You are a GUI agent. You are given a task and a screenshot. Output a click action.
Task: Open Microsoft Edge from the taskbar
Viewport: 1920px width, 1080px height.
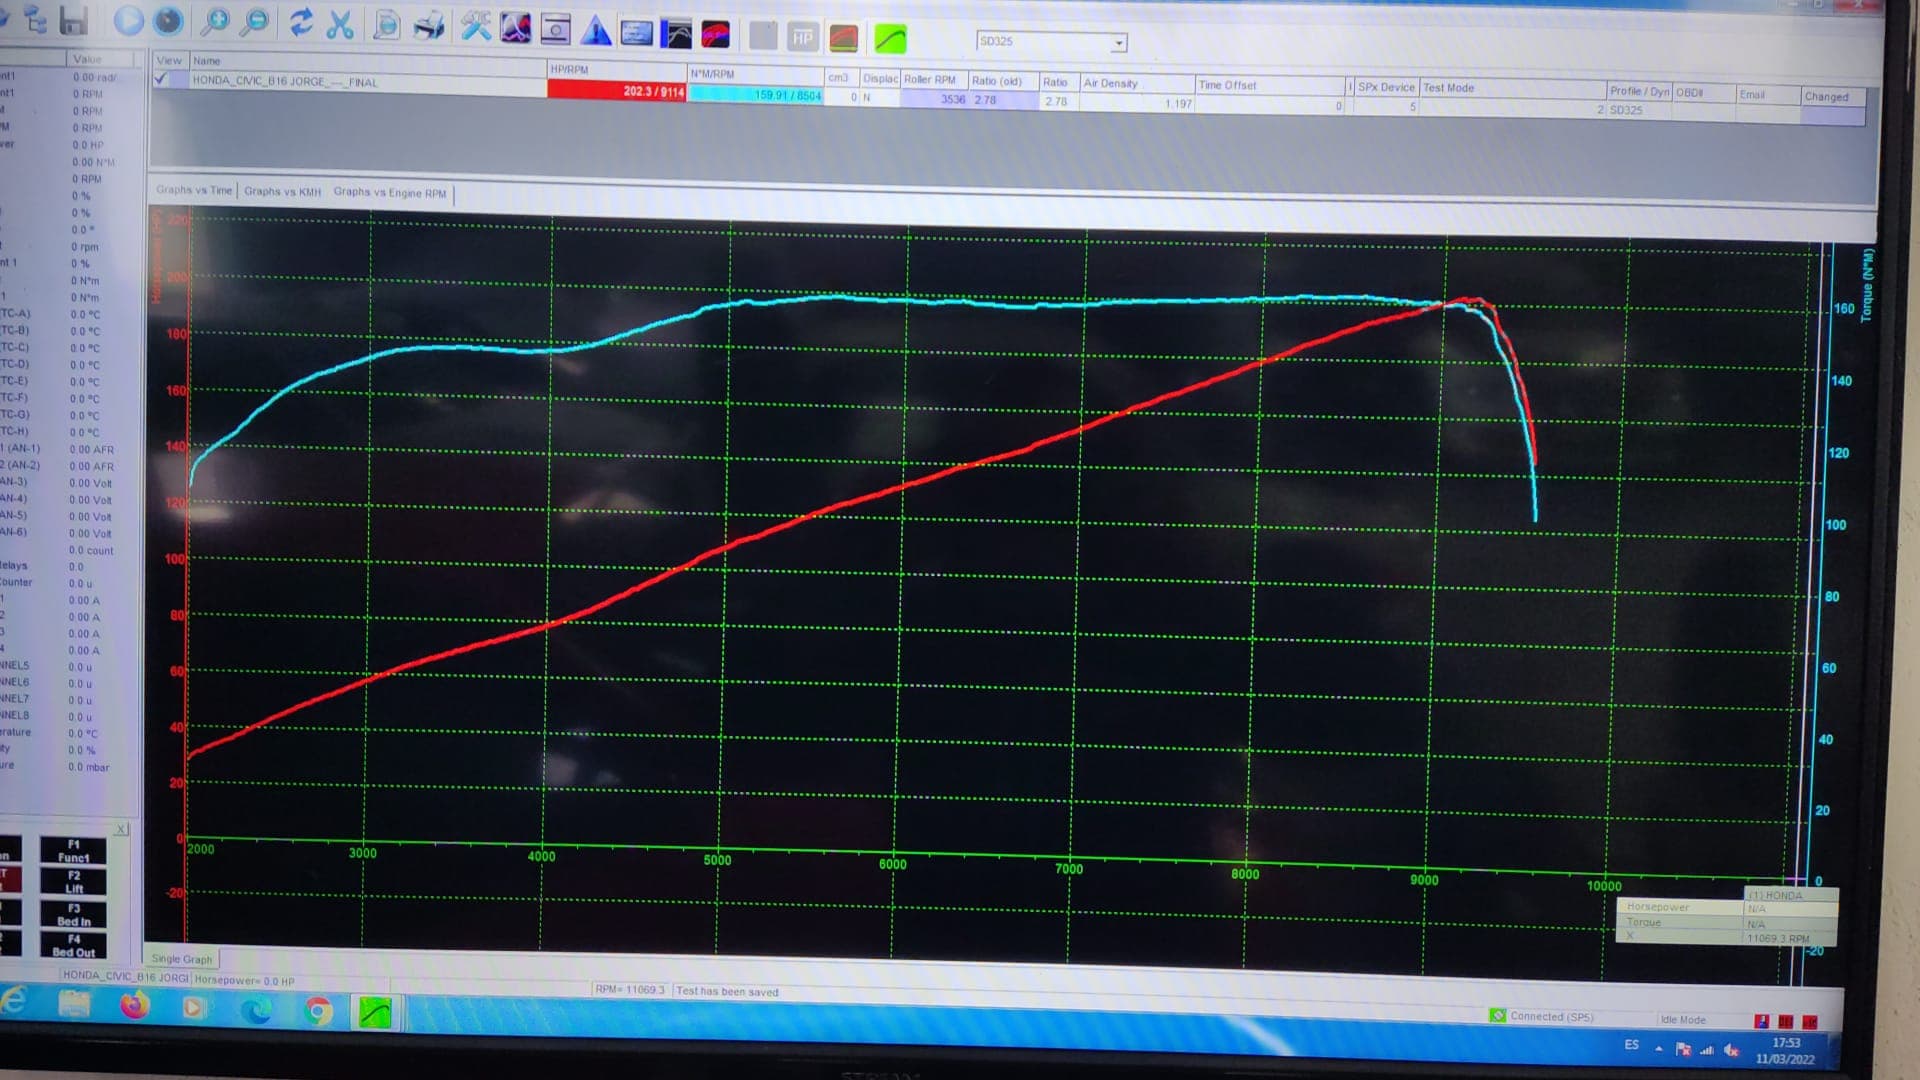click(256, 1010)
